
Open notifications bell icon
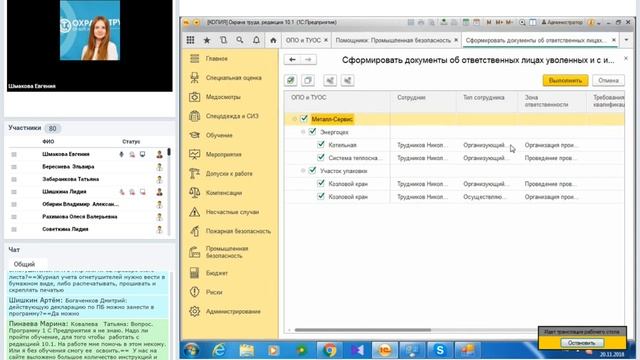tap(256, 40)
